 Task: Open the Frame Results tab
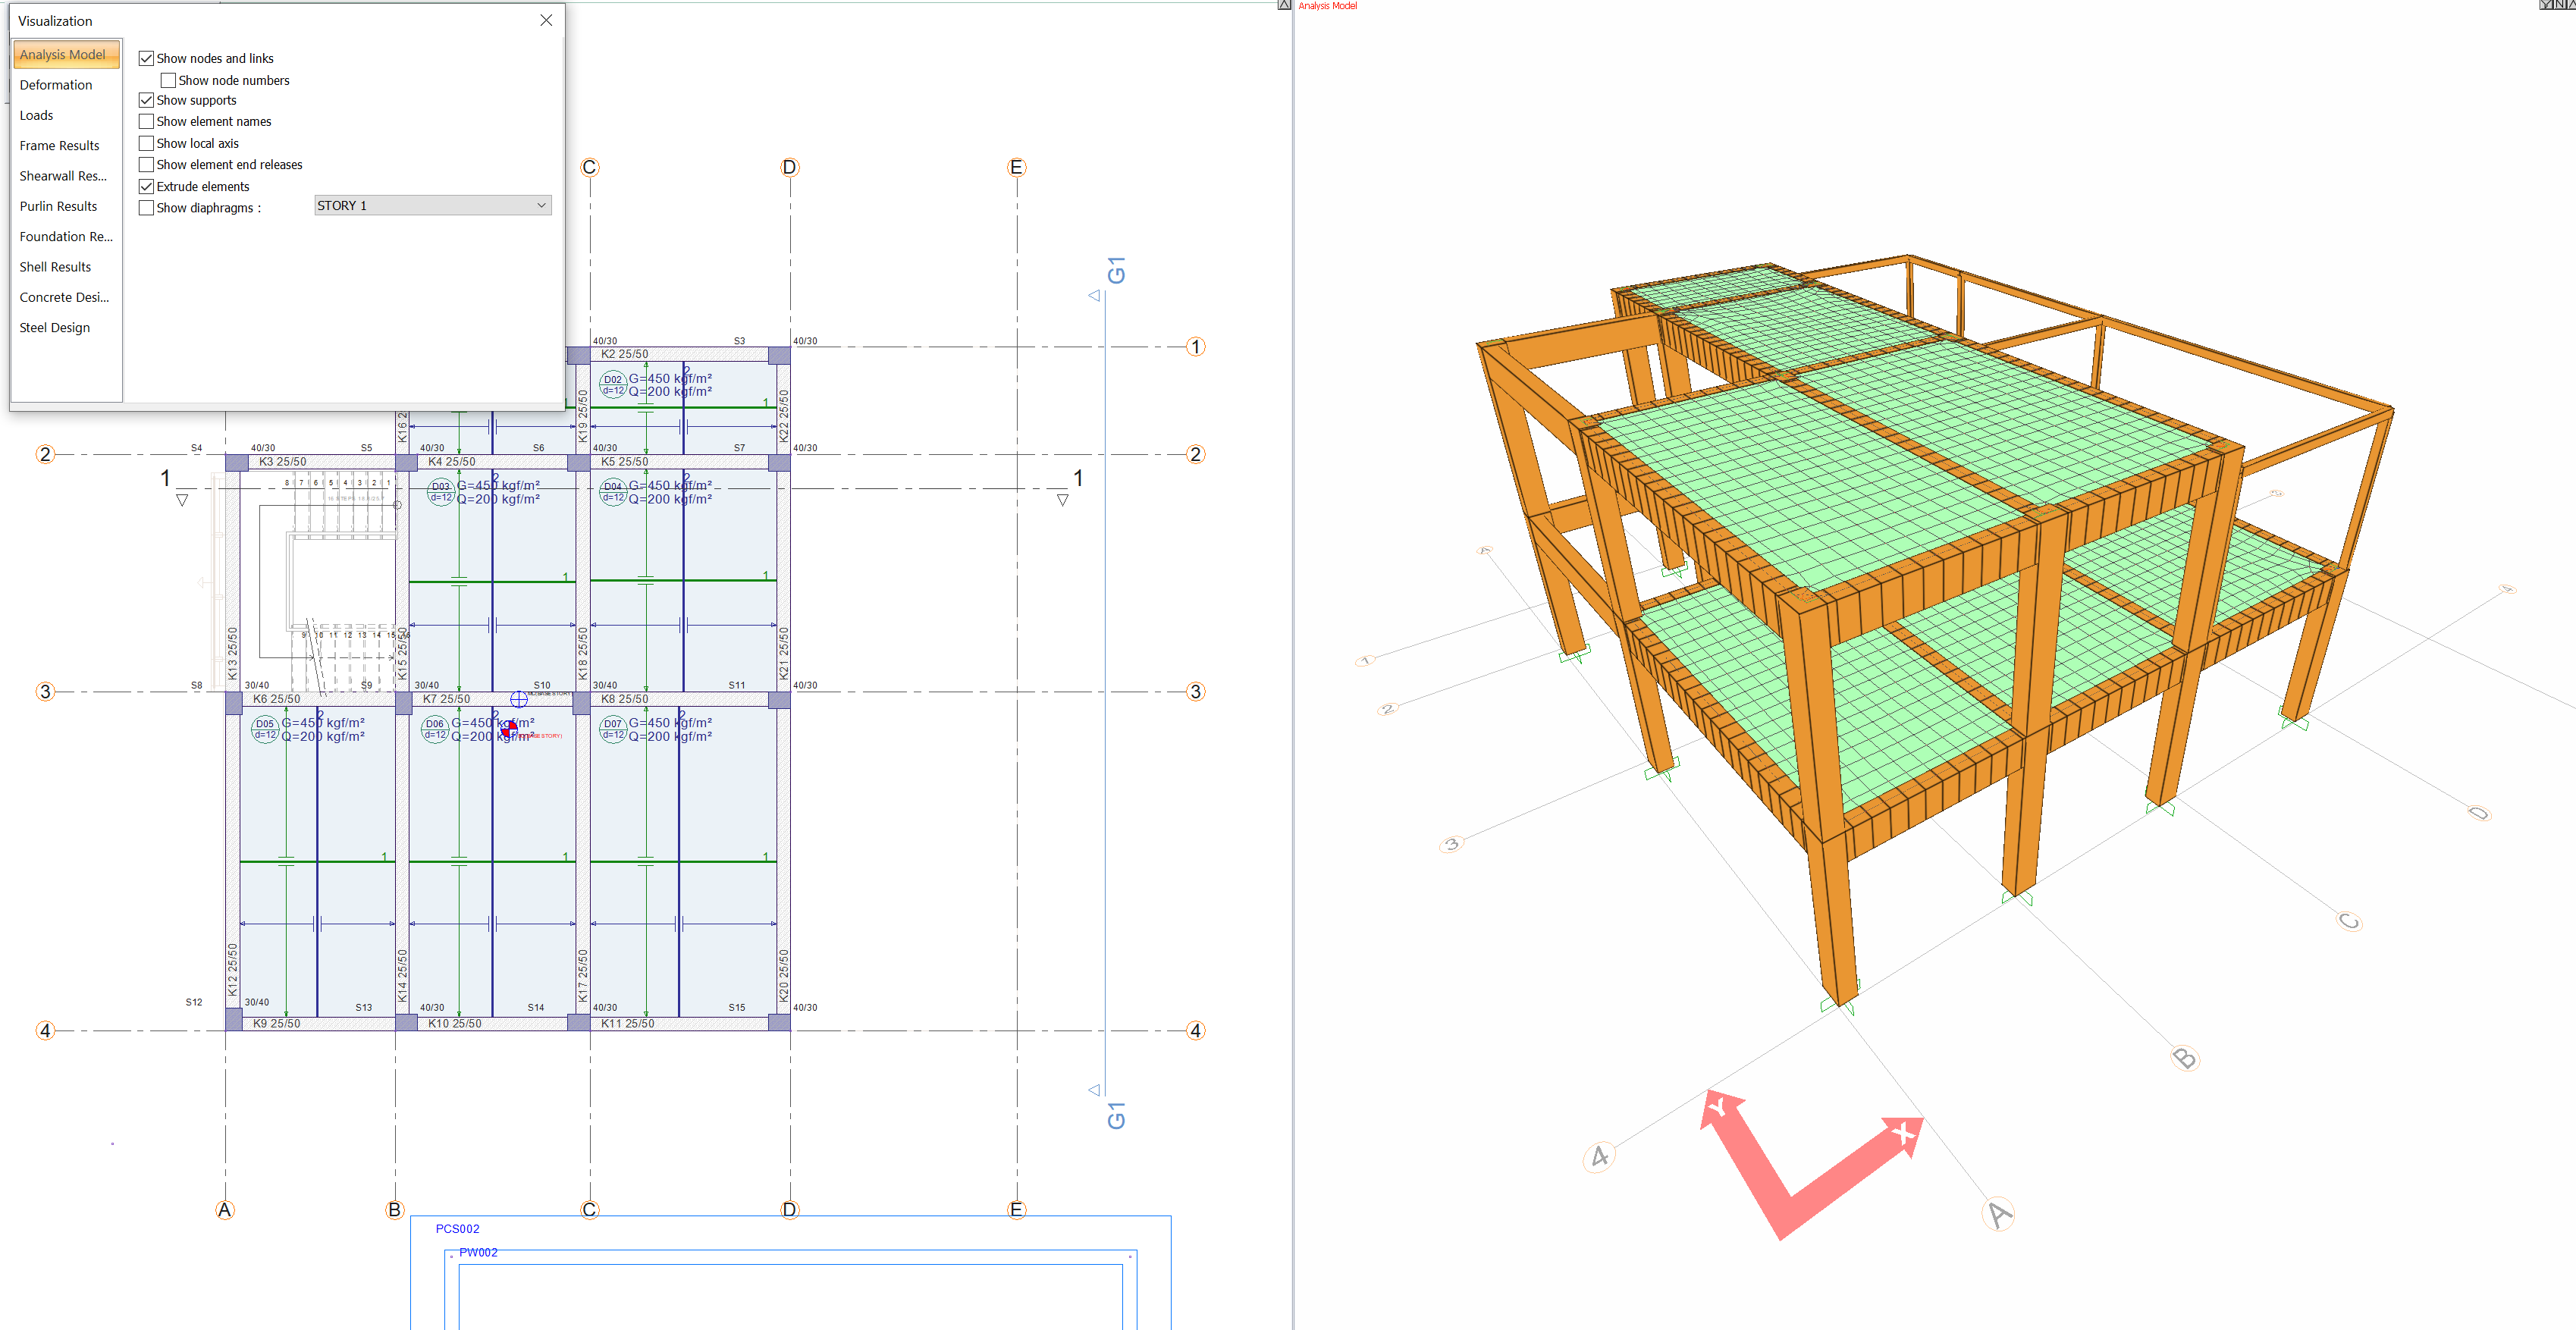(x=59, y=146)
